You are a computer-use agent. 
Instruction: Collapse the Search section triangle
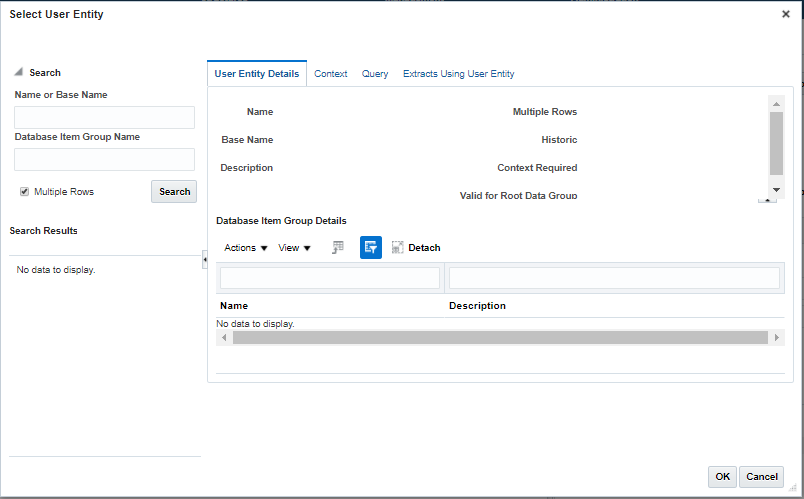18,72
